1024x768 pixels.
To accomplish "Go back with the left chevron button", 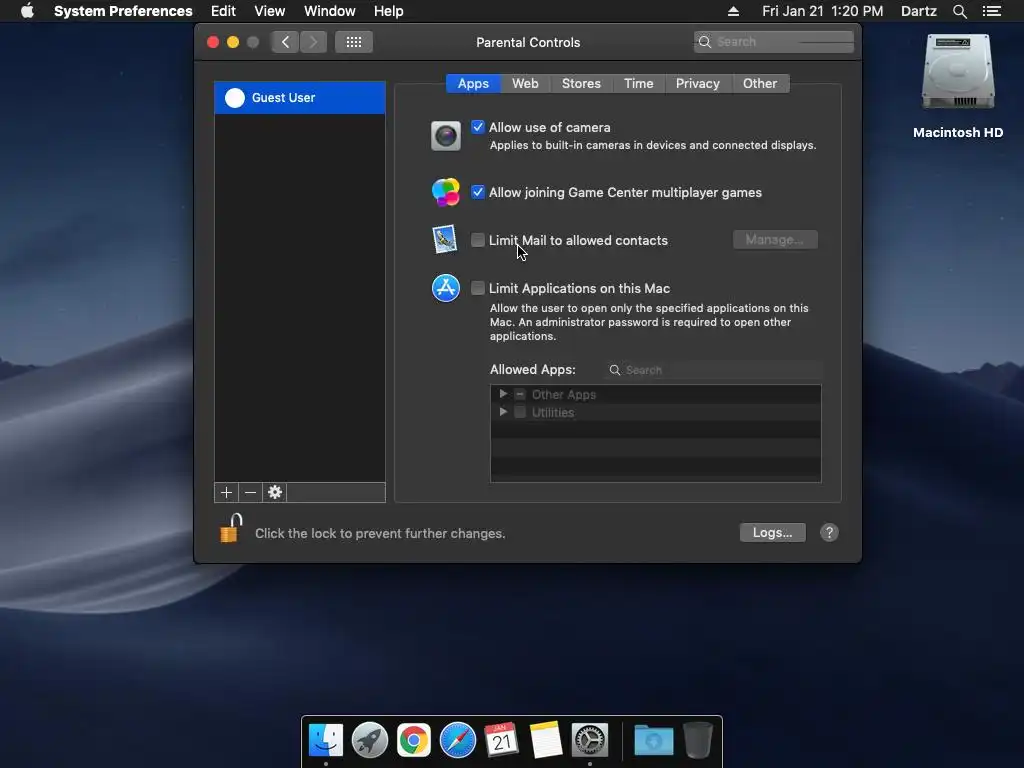I will tap(285, 42).
